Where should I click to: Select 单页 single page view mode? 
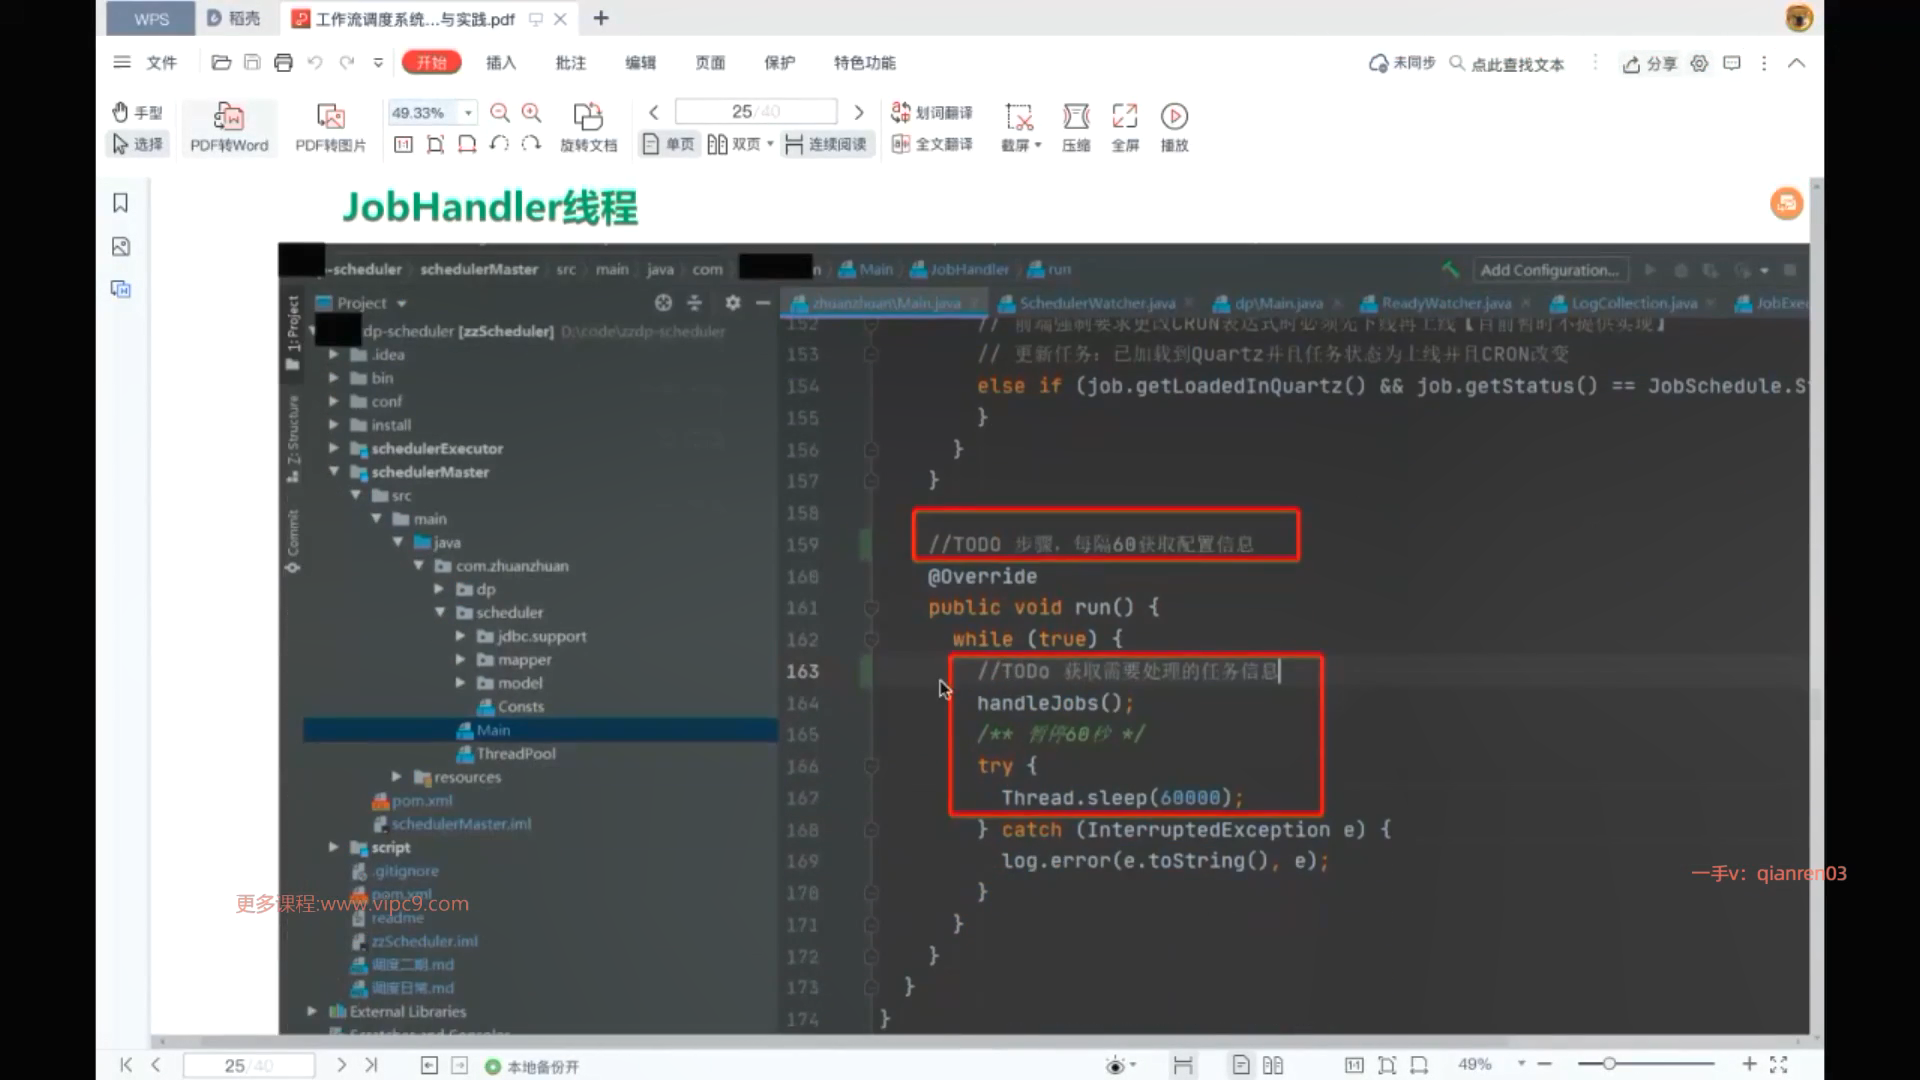669,145
